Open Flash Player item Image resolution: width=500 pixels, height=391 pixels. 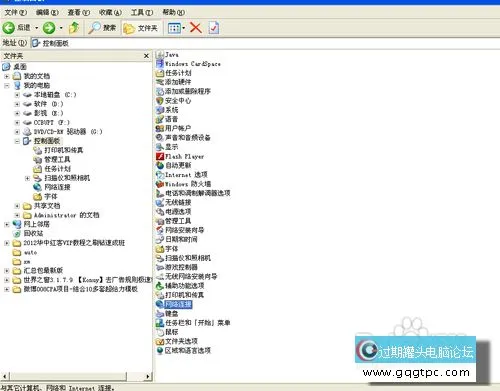(180, 156)
